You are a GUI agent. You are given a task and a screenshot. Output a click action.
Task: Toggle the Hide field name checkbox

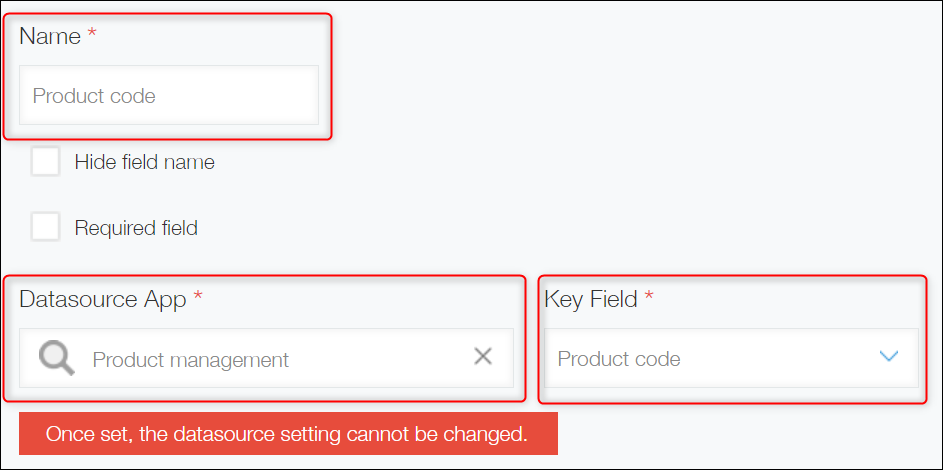[x=45, y=161]
